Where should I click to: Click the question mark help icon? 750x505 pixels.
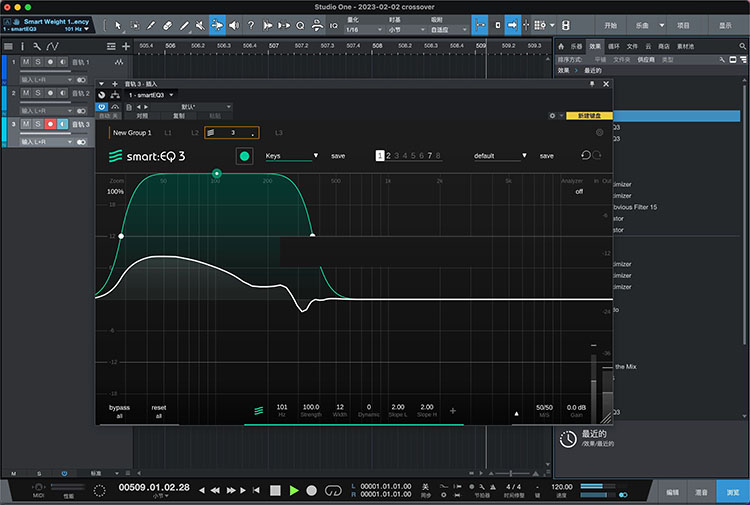[251, 25]
